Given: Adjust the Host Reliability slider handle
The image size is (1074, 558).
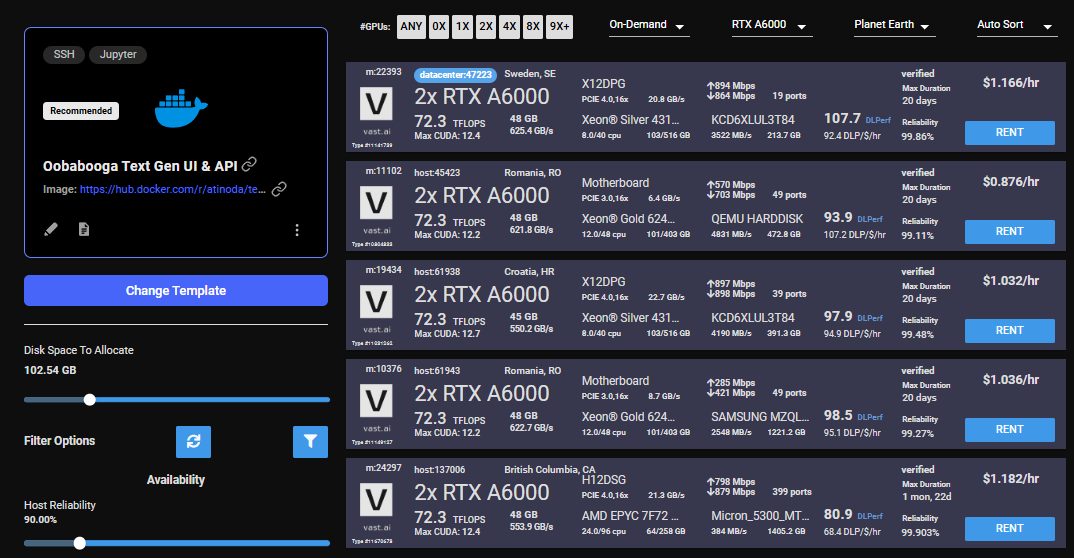Looking at the screenshot, I should [x=79, y=543].
